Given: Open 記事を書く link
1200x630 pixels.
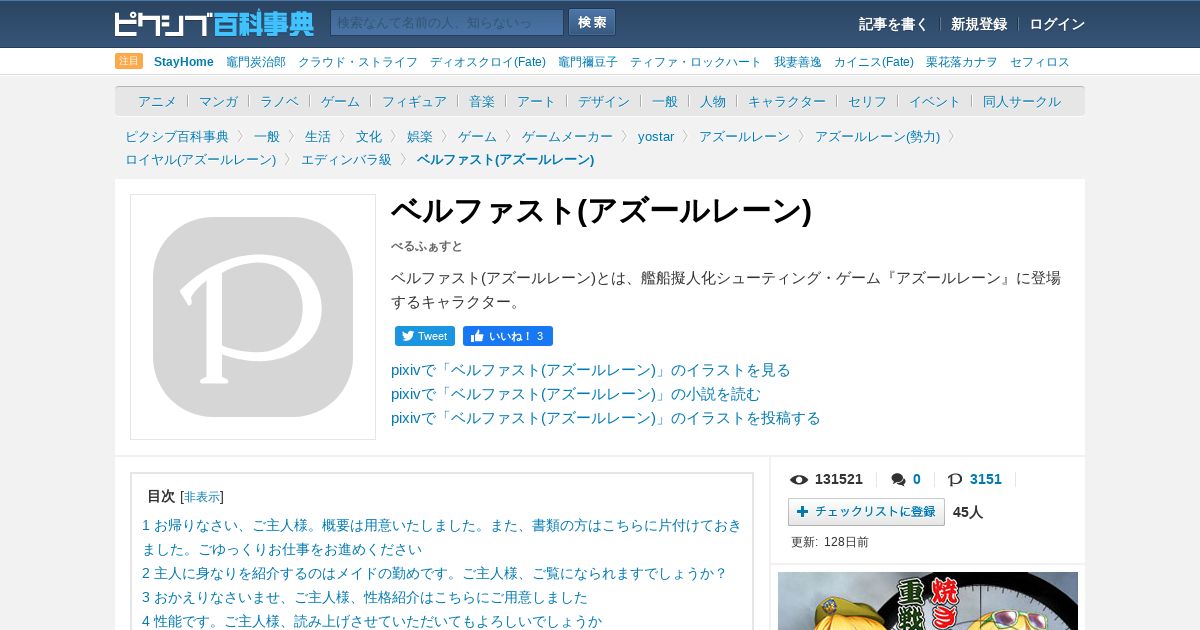Looking at the screenshot, I should pyautogui.click(x=893, y=24).
